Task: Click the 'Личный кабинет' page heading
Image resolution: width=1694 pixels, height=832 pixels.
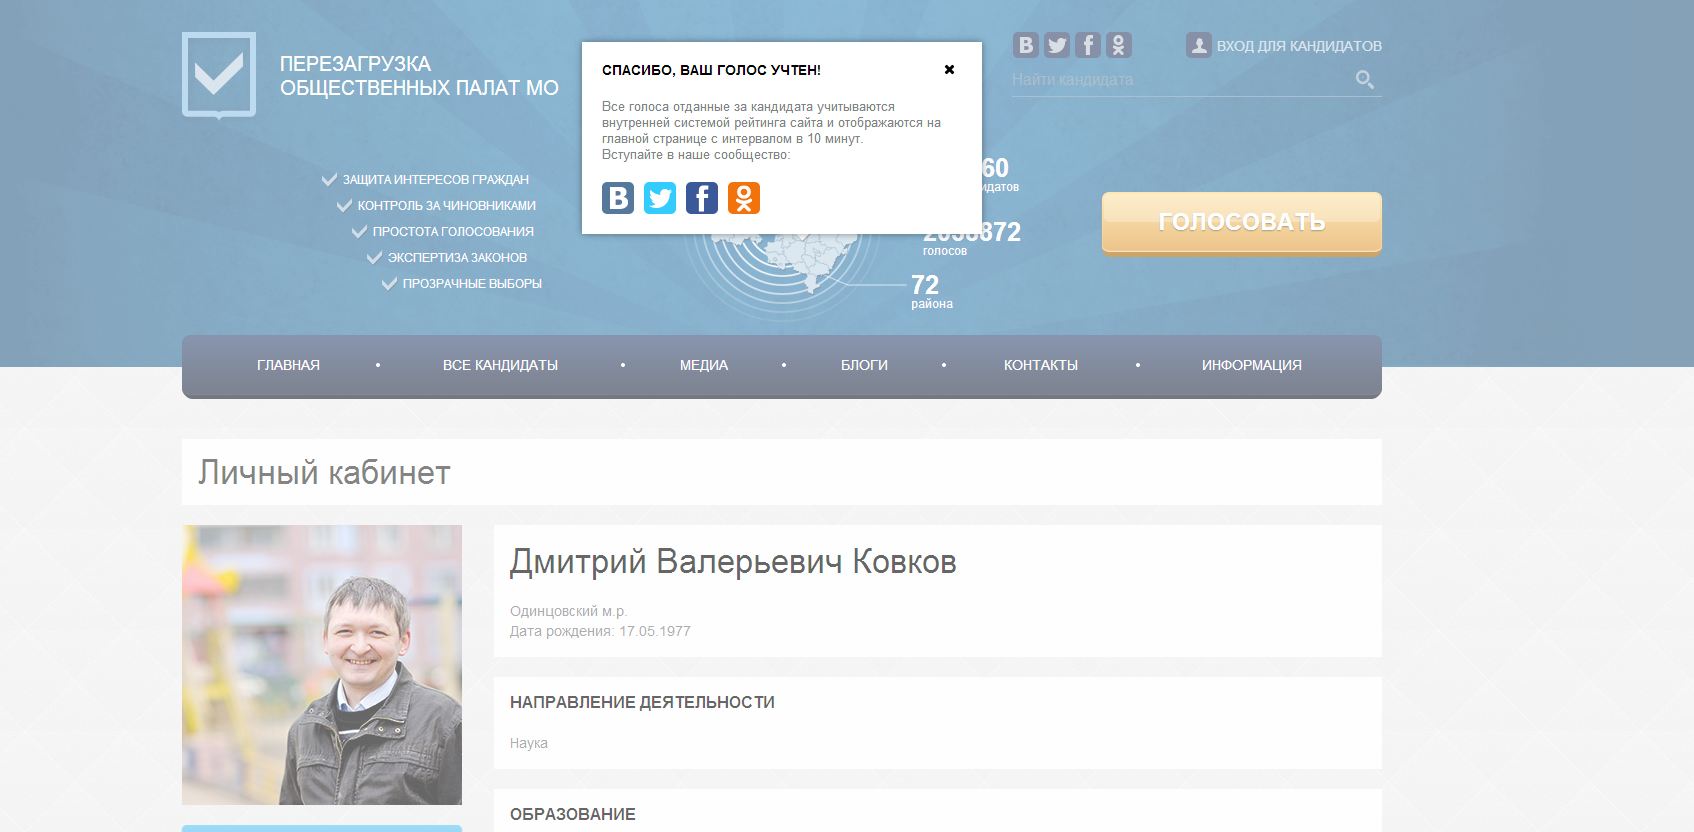Action: coord(324,472)
